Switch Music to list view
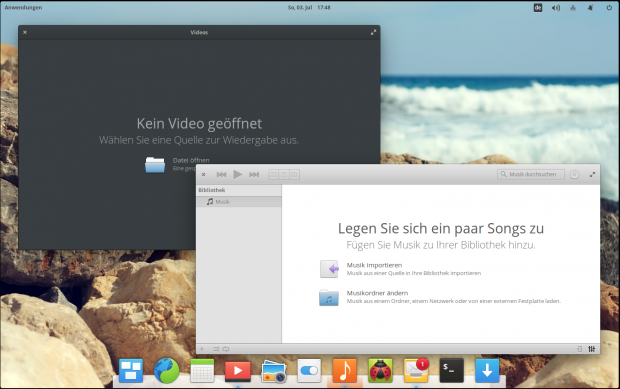Screen dimensions: 620x389 pos(284,174)
